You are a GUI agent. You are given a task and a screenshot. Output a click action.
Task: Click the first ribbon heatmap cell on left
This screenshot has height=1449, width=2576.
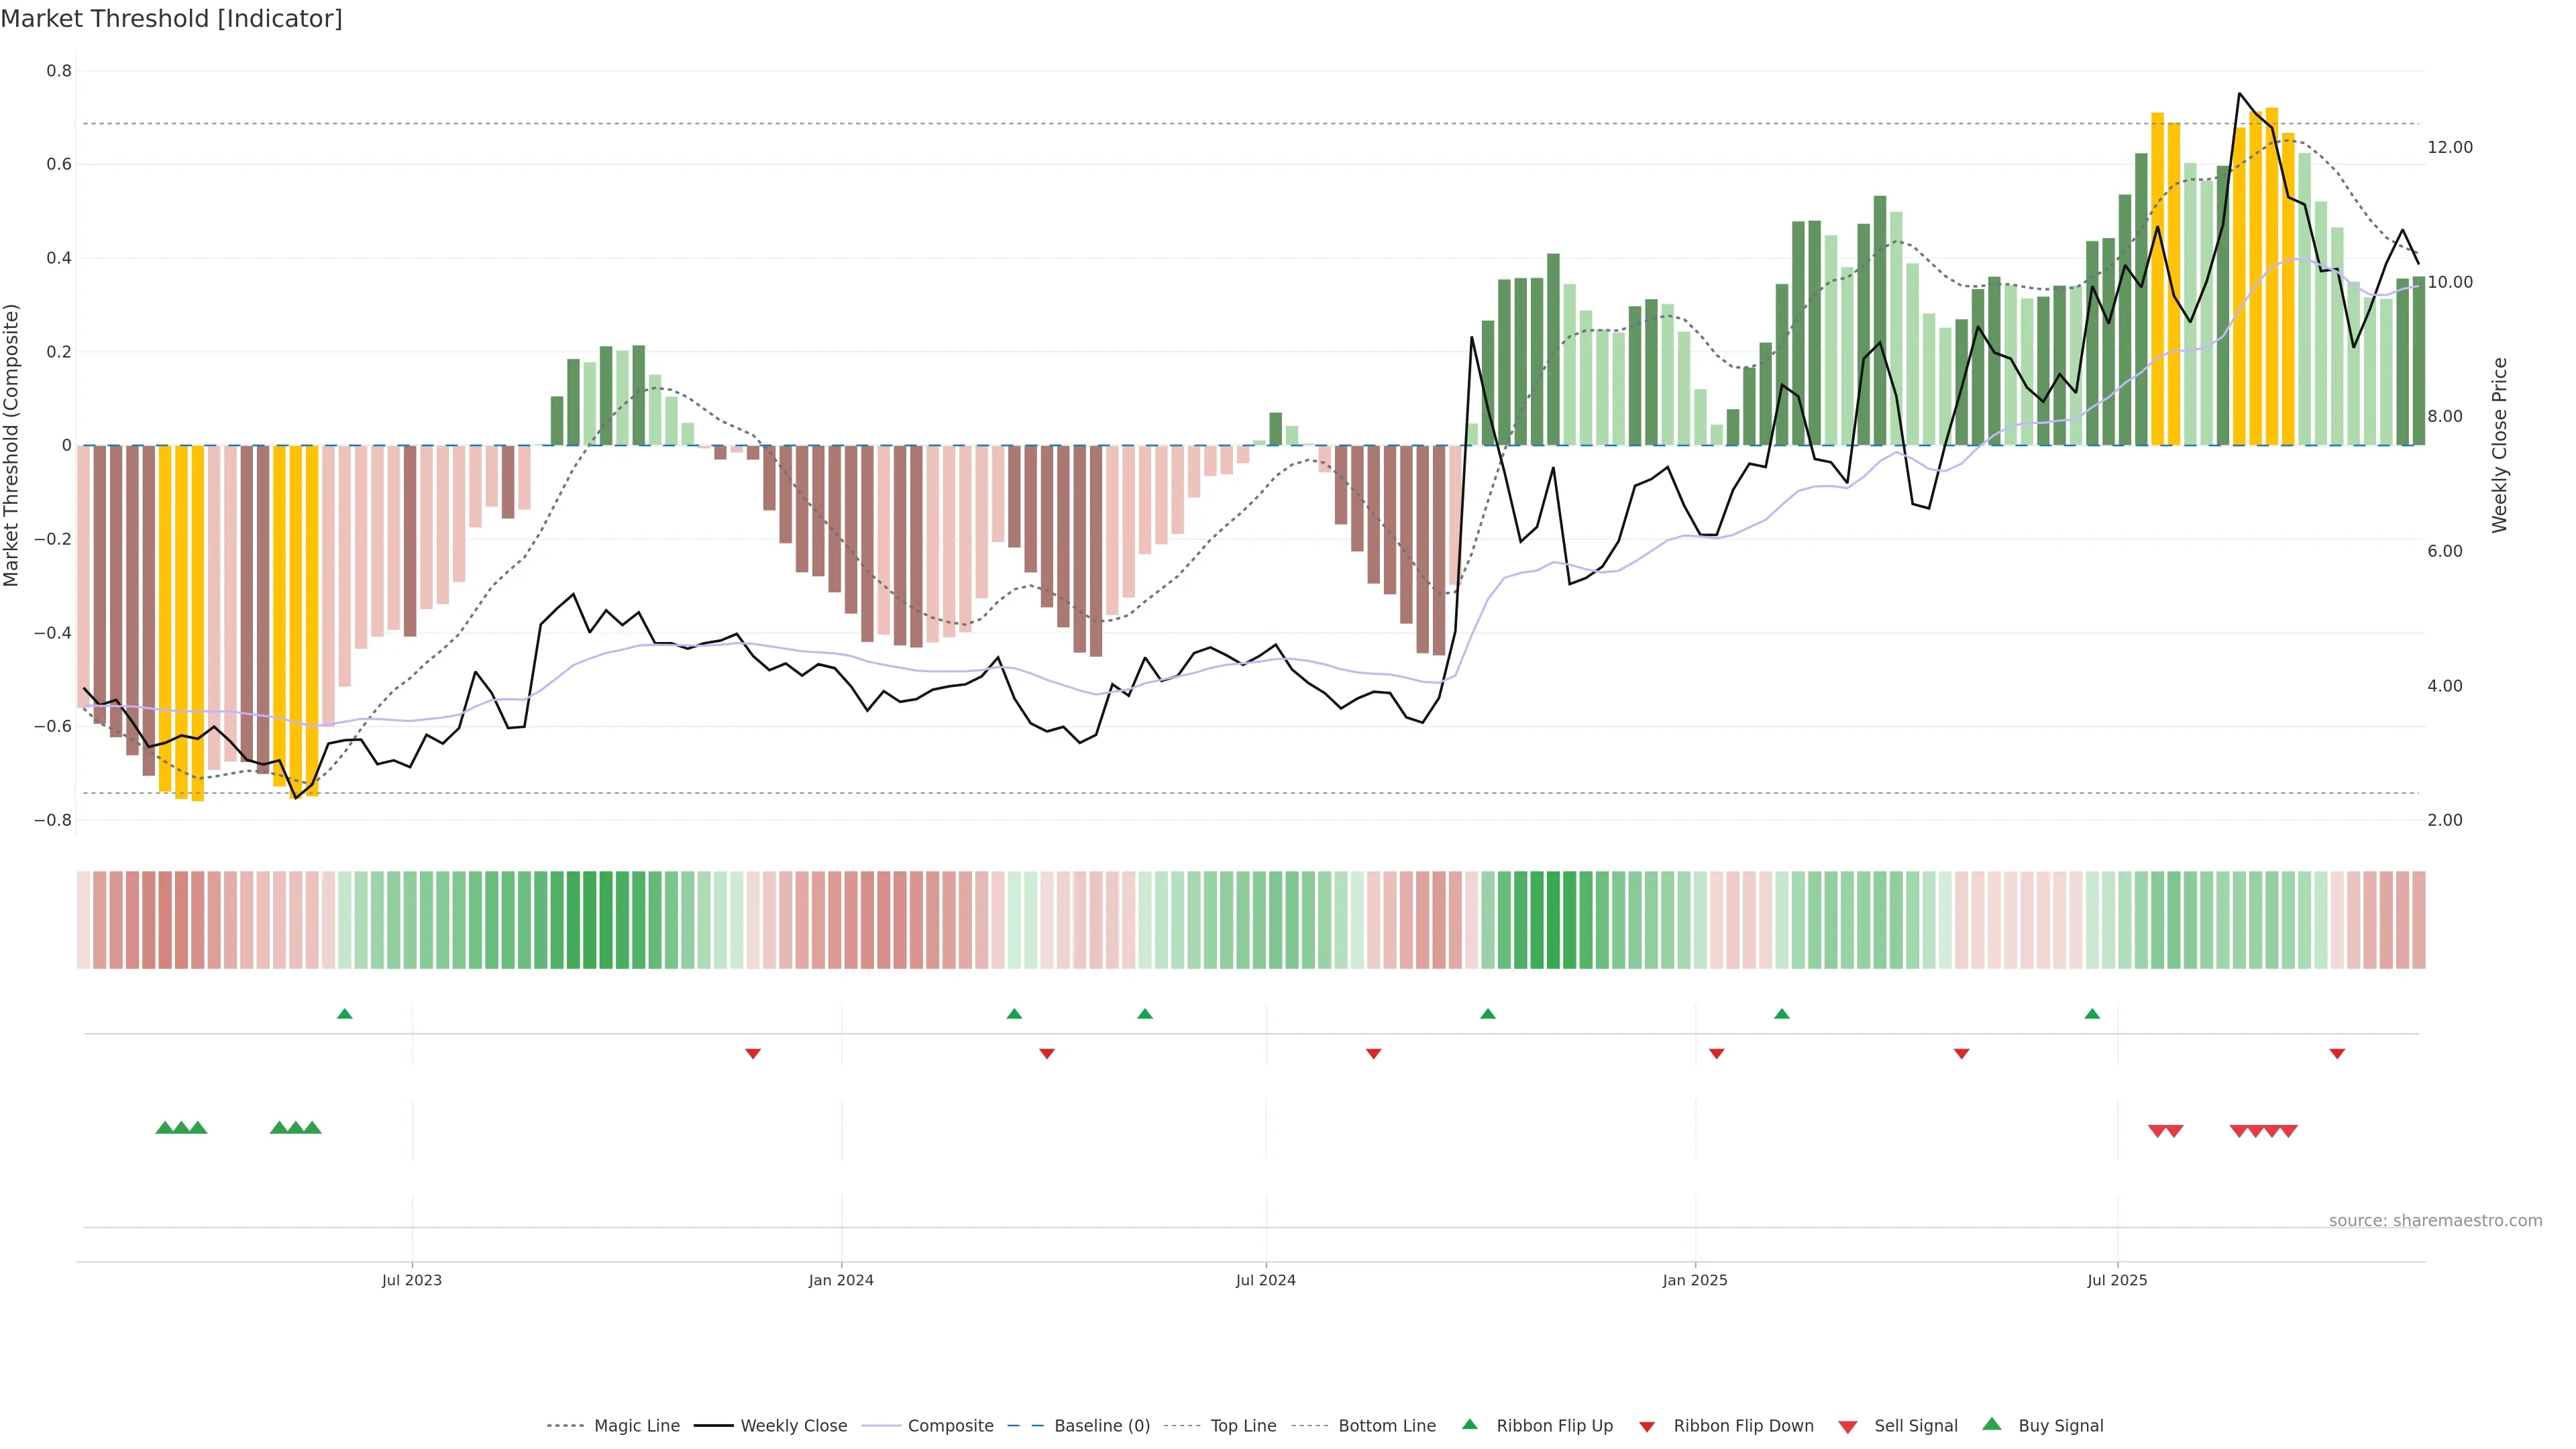(x=84, y=919)
